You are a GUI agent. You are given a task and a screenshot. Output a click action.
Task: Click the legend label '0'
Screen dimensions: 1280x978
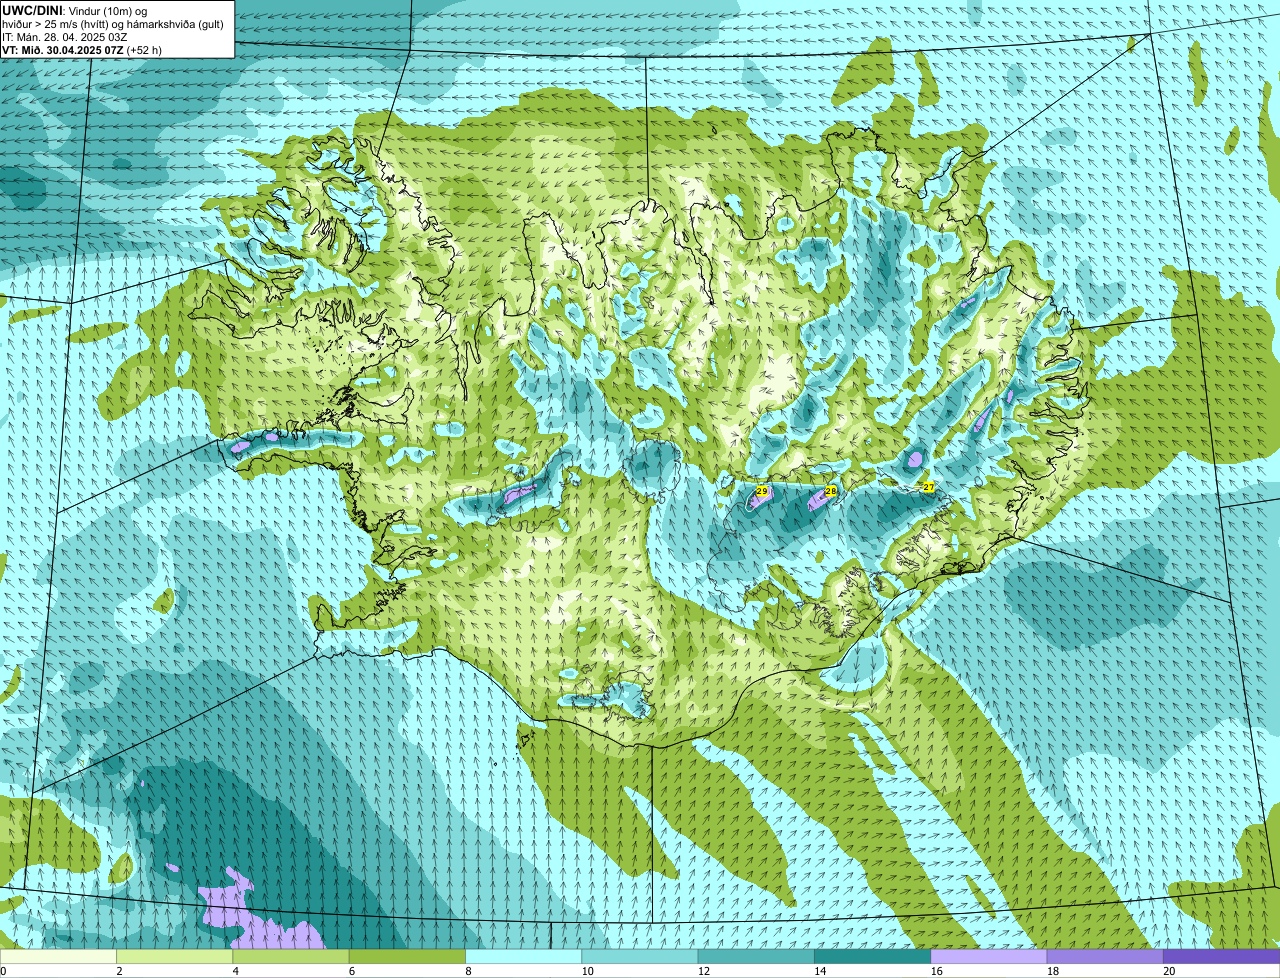pos(3,971)
